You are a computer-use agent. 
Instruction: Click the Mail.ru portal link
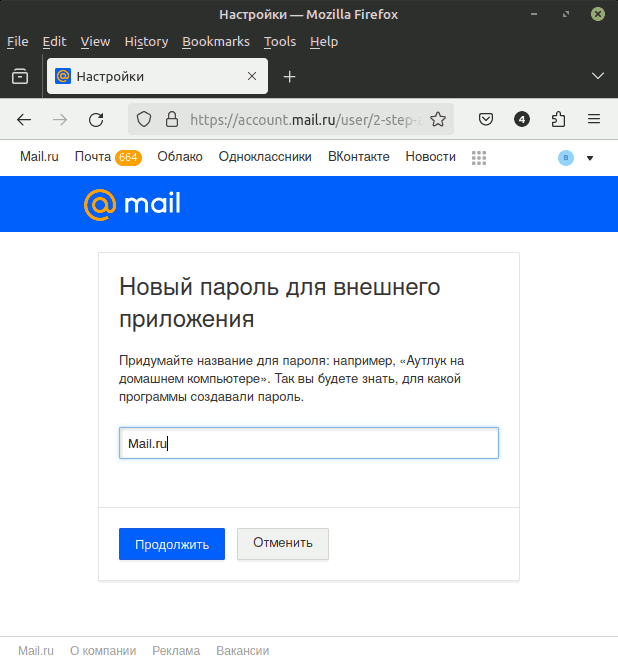click(x=39, y=157)
